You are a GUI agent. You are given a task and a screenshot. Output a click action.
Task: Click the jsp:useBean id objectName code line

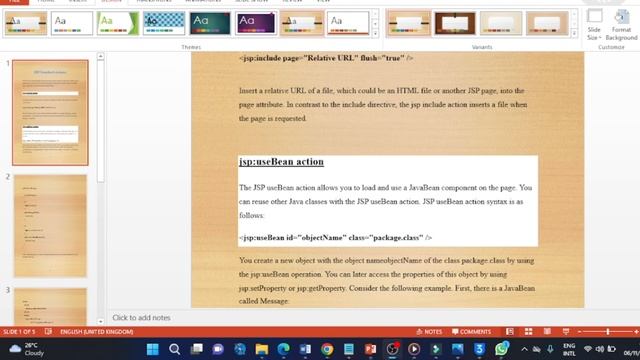pos(335,238)
